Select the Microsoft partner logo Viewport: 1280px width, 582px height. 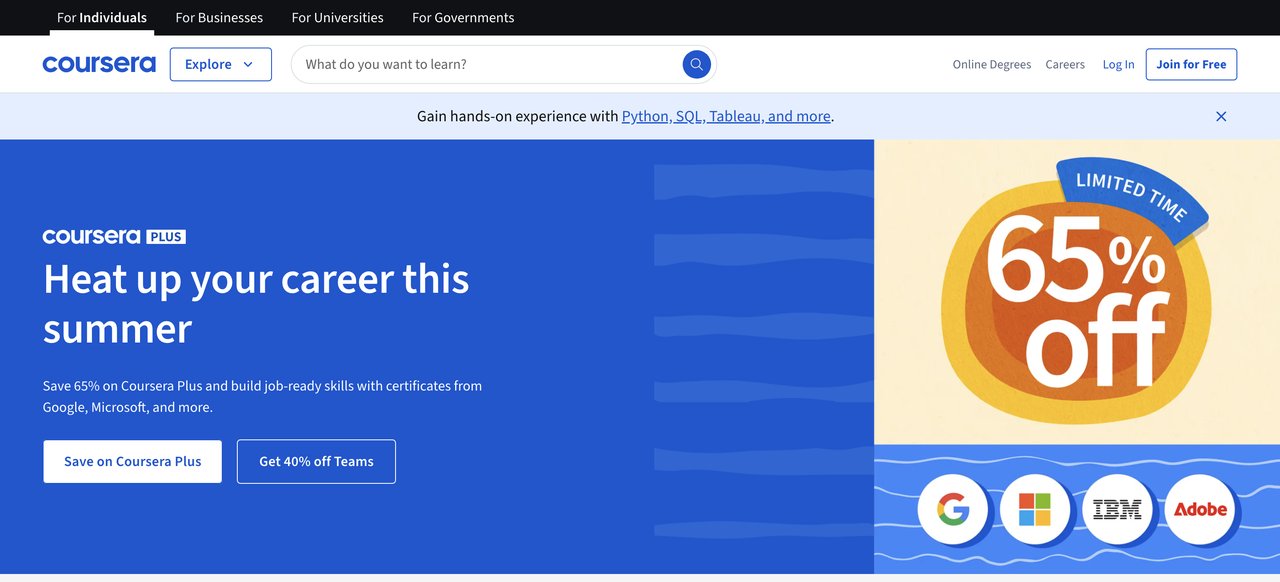click(x=1034, y=509)
